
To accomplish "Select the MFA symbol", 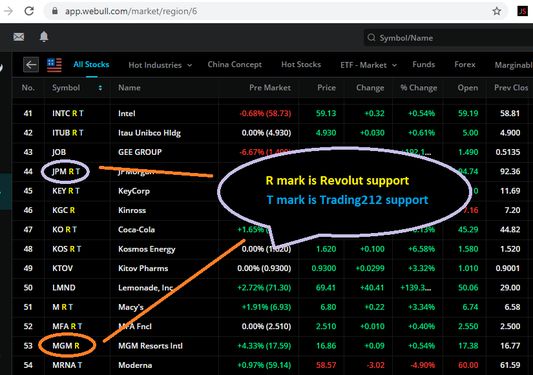I will (61, 326).
